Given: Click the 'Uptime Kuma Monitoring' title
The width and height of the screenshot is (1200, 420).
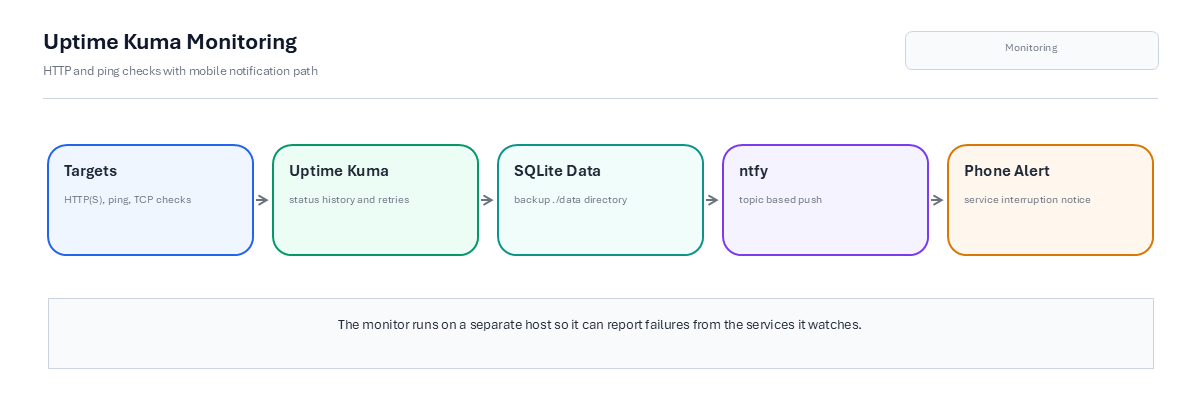Looking at the screenshot, I should click(x=170, y=42).
